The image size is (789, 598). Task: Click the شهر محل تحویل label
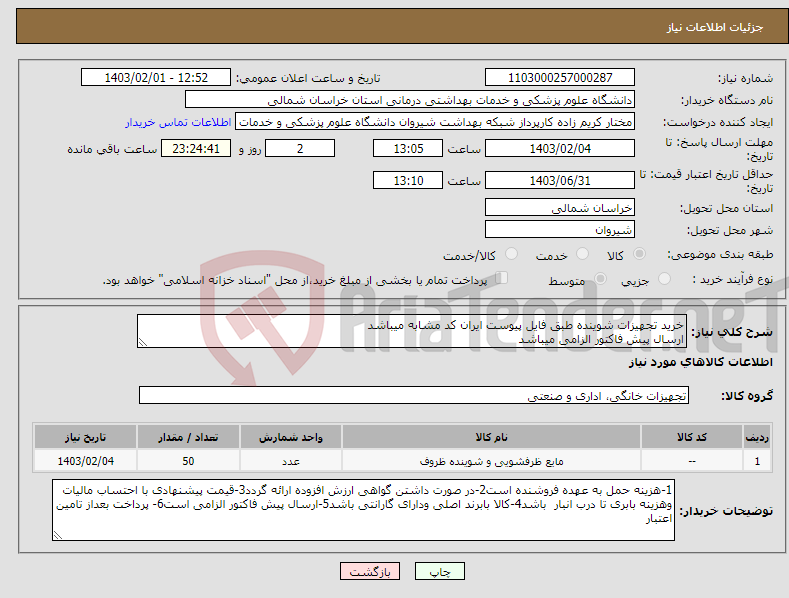[730, 230]
